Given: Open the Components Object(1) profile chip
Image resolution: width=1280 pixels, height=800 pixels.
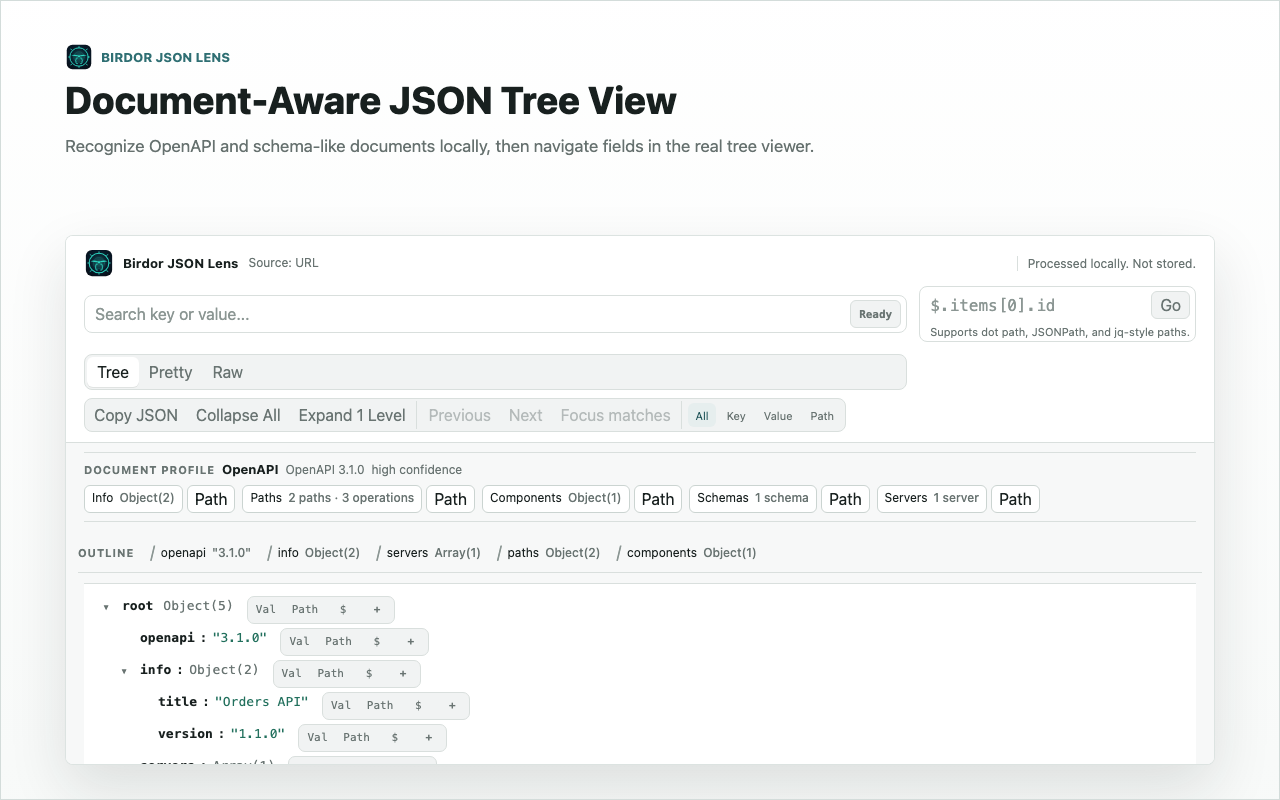Looking at the screenshot, I should 556,498.
